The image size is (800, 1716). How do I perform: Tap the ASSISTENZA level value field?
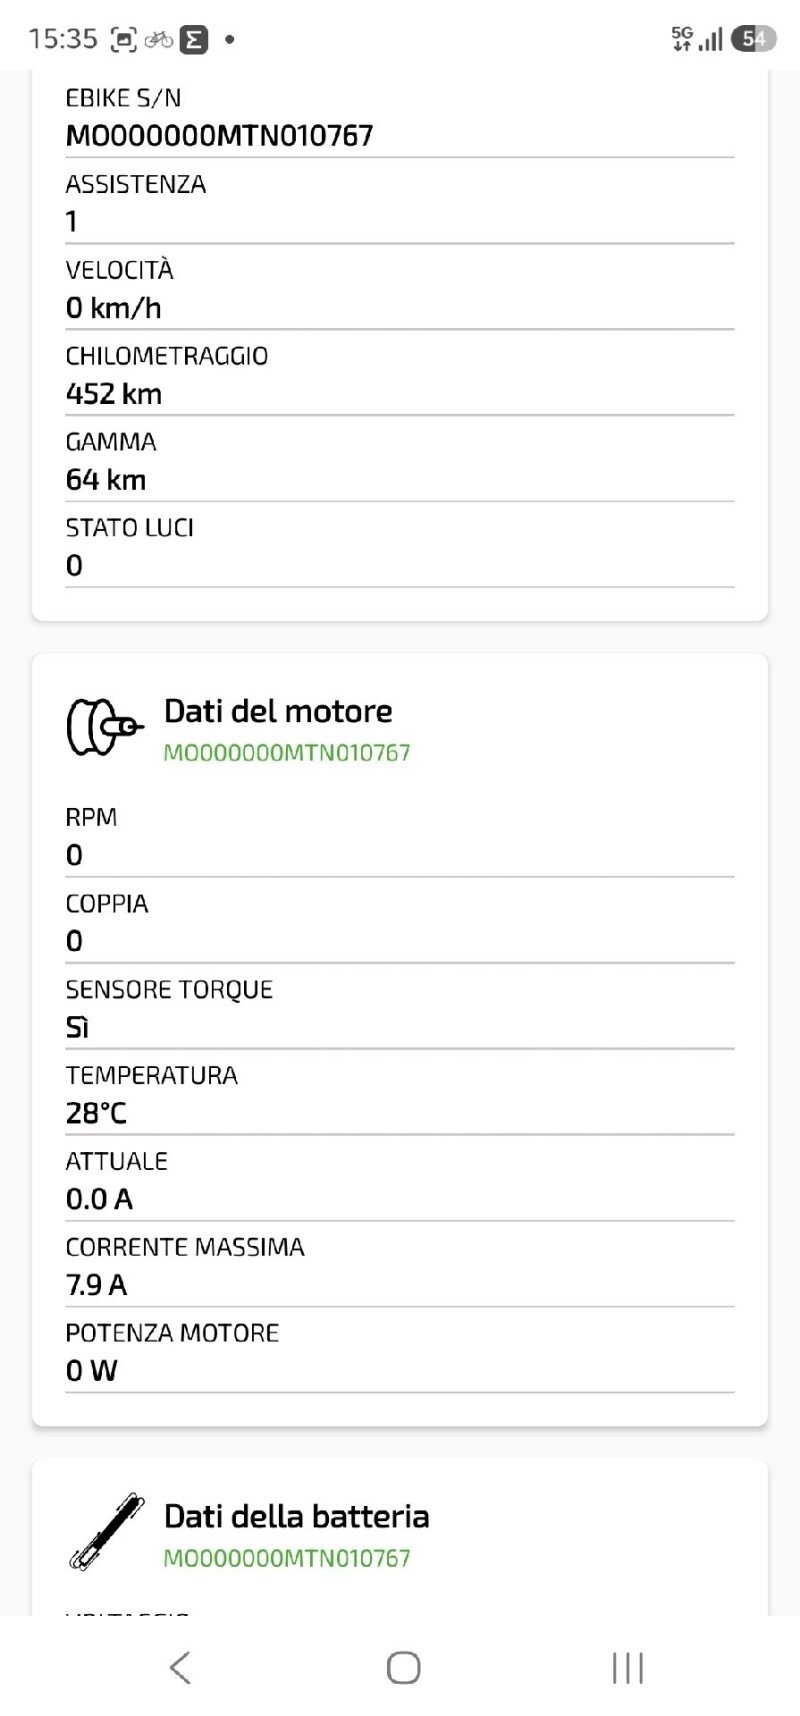[400, 222]
